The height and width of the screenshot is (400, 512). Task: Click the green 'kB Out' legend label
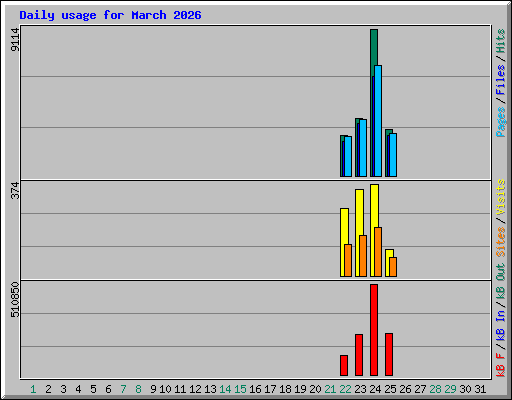pyautogui.click(x=500, y=281)
